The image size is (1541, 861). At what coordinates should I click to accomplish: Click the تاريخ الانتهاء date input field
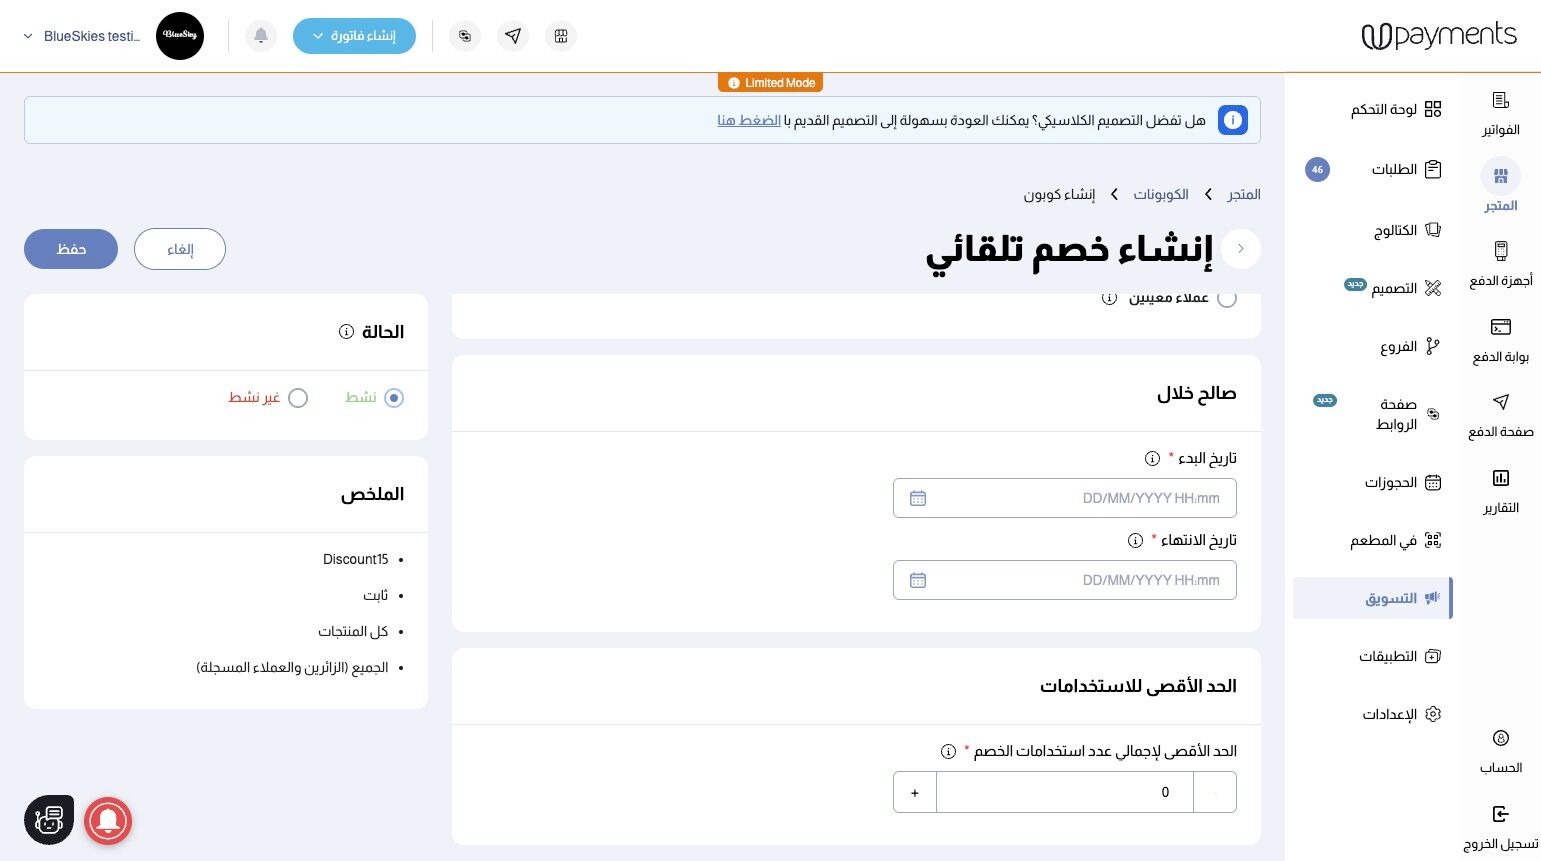click(1065, 580)
